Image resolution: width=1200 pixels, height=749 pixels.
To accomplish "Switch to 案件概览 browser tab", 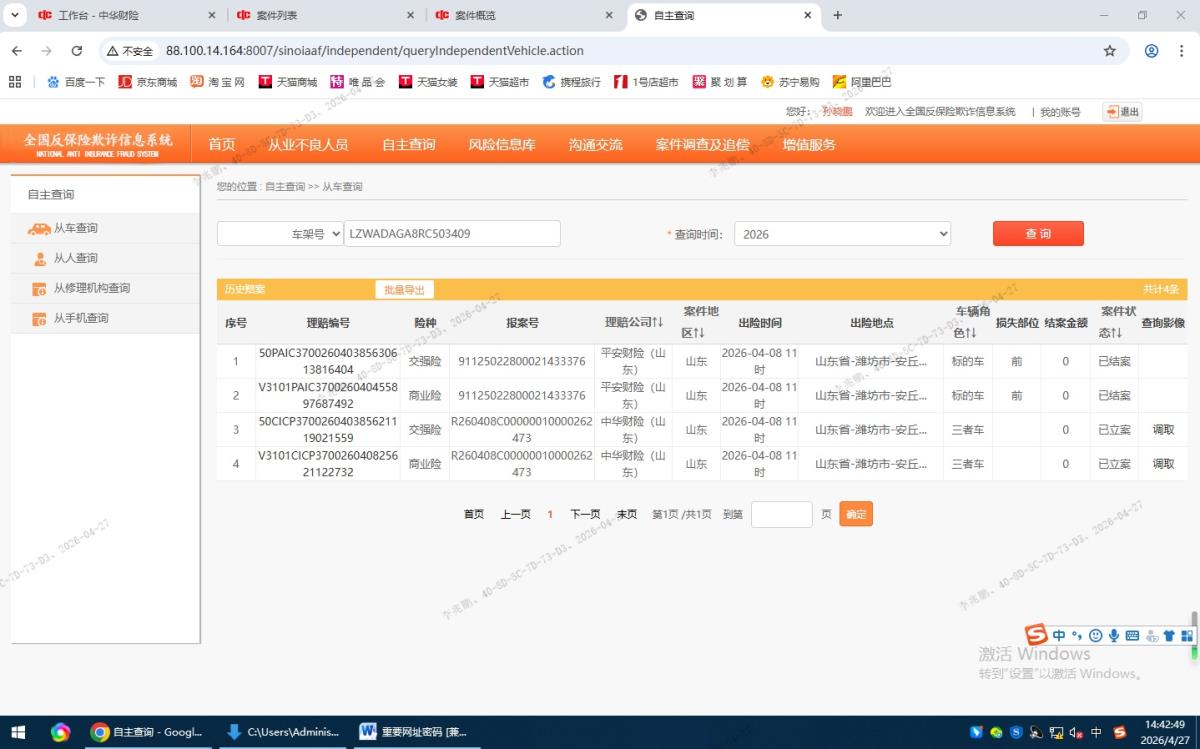I will [523, 16].
